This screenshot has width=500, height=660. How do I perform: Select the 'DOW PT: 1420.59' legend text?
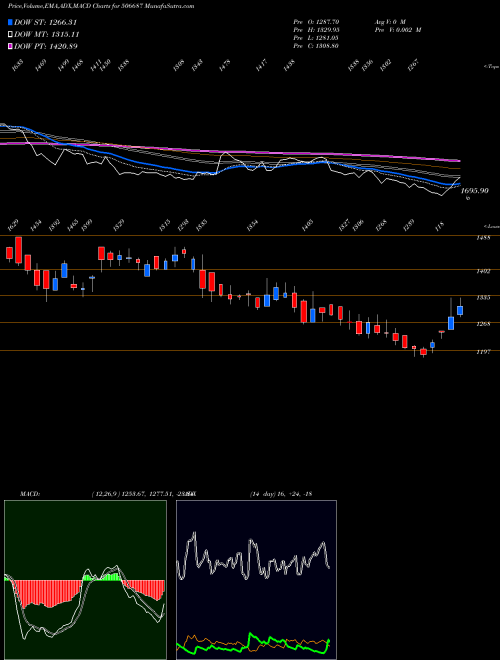[x=46, y=46]
